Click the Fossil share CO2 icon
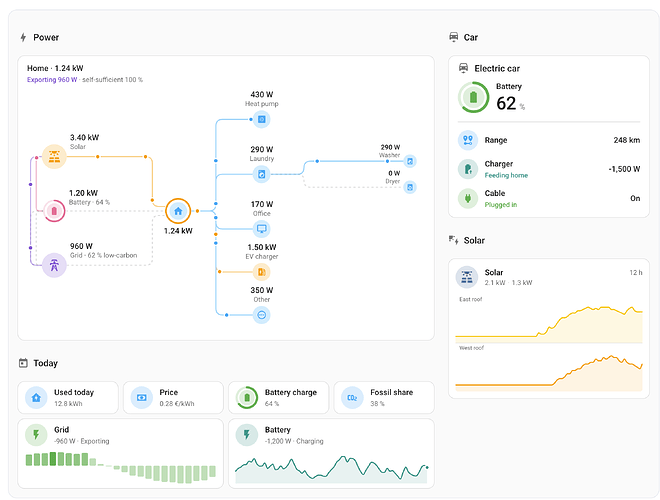 pyautogui.click(x=352, y=397)
